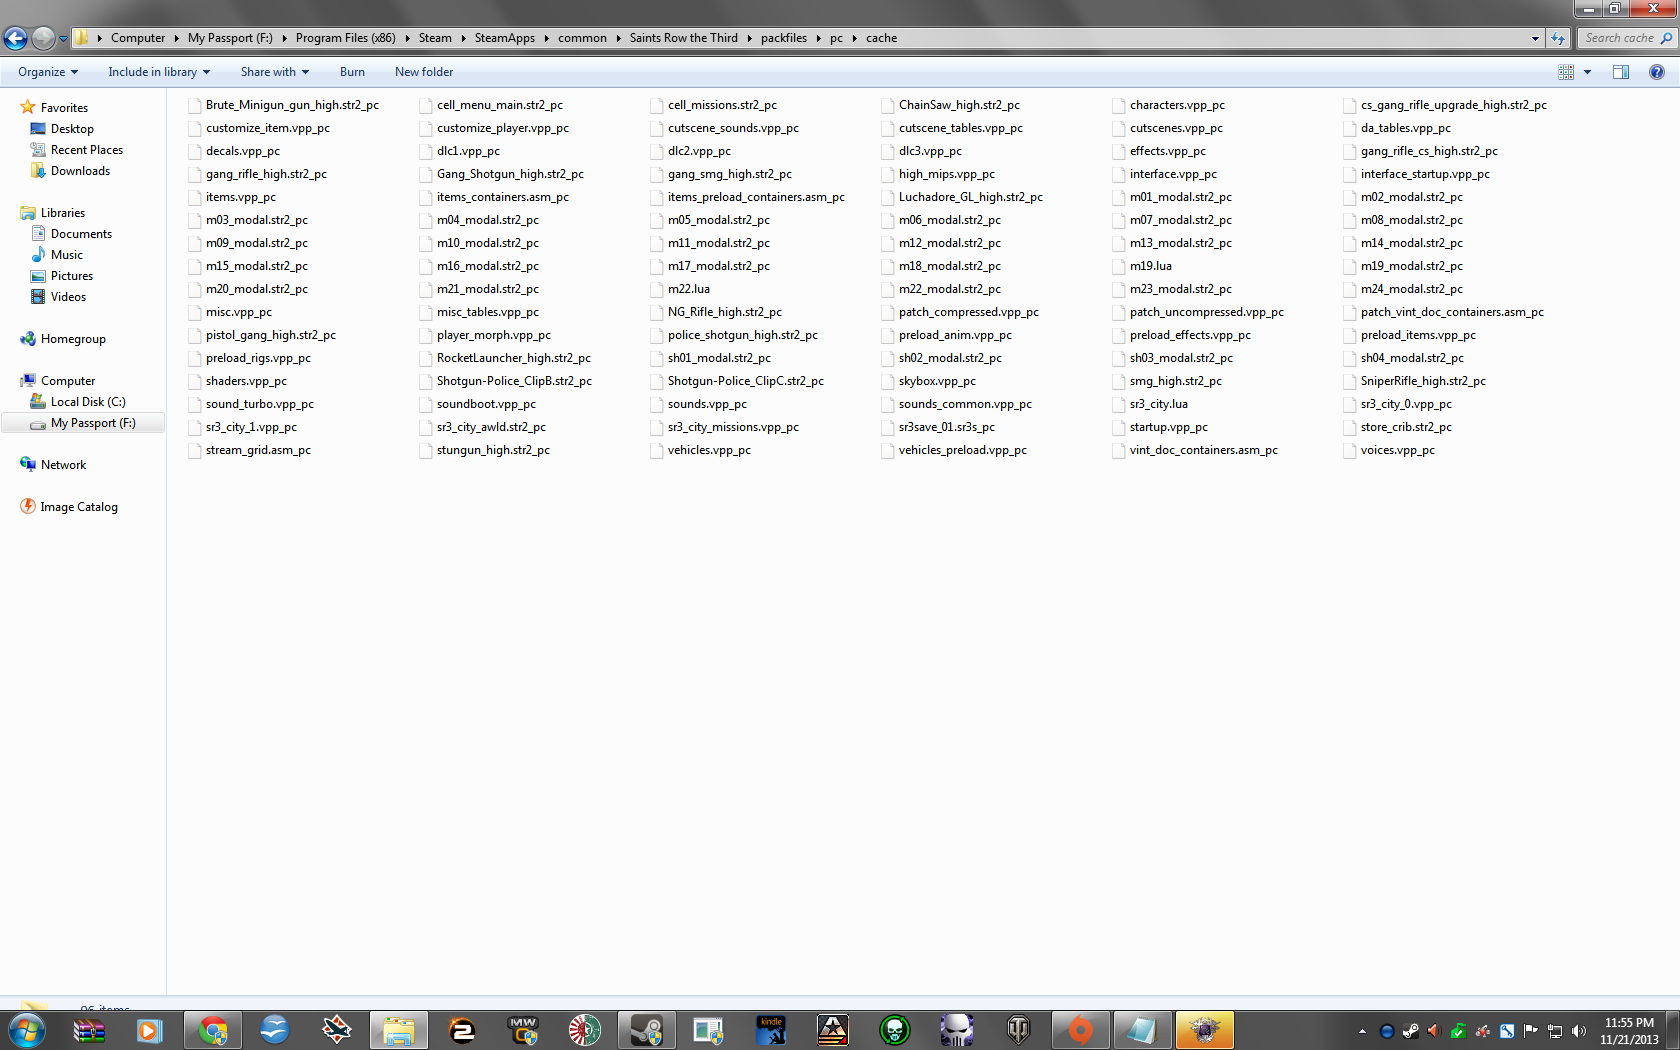Viewport: 1680px width, 1050px height.
Task: Open Origin from the taskbar
Action: tap(1080, 1030)
